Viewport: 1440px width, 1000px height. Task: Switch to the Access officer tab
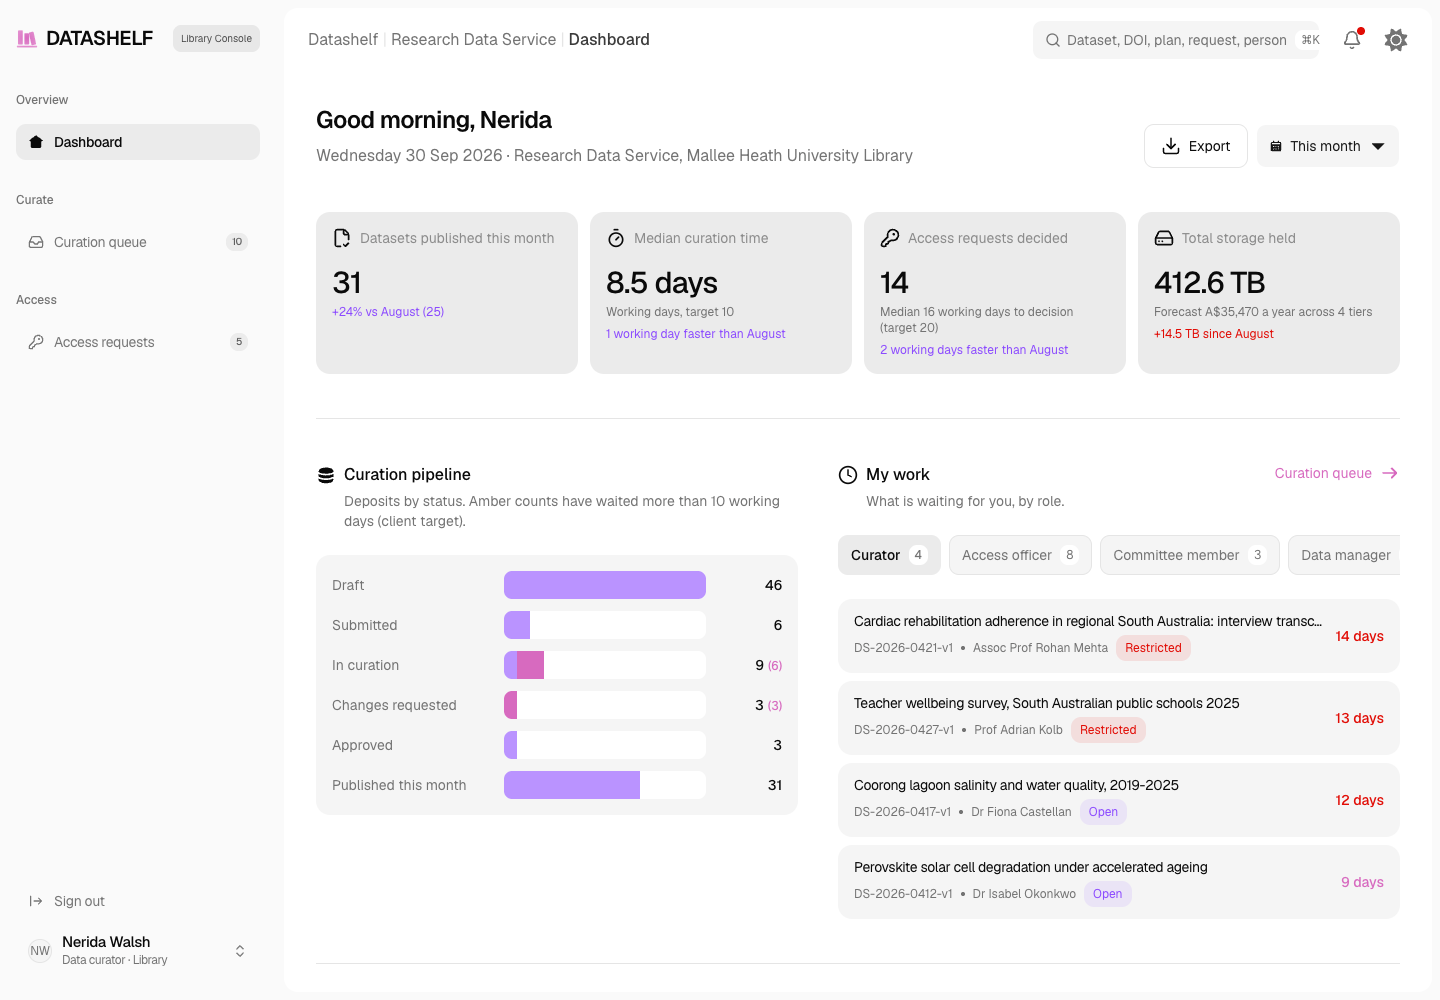pos(1020,555)
